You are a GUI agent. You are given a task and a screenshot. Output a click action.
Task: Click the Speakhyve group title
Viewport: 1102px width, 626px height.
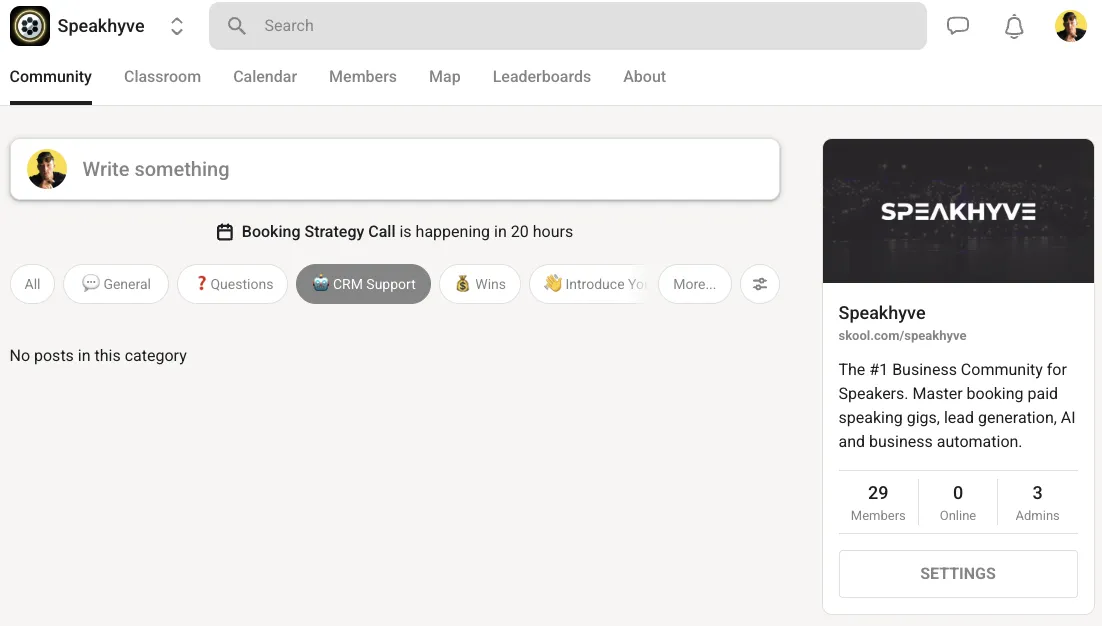(x=881, y=313)
